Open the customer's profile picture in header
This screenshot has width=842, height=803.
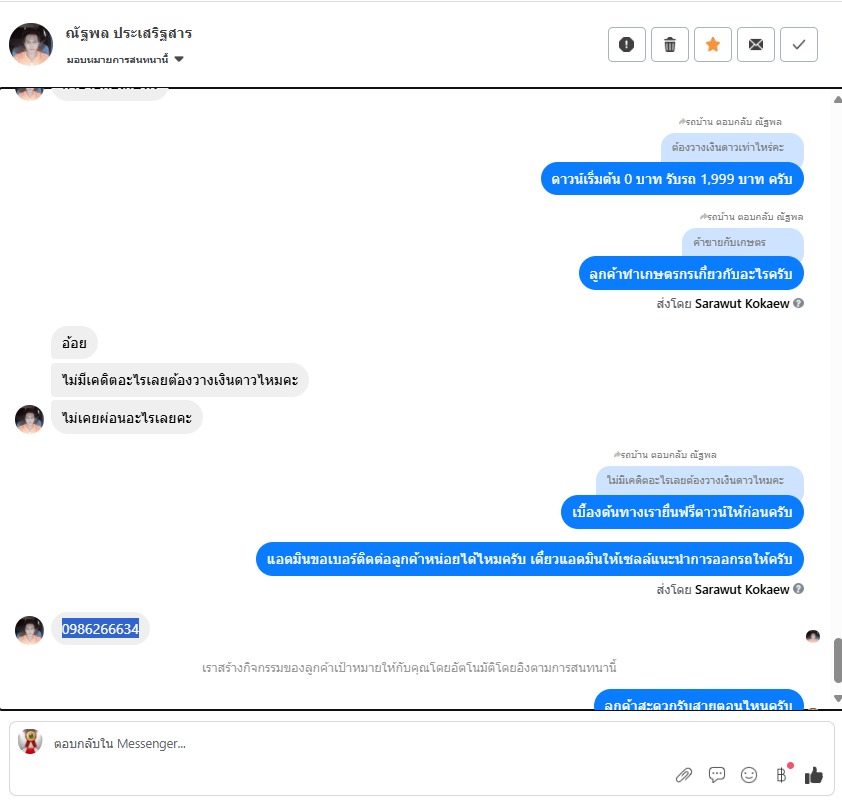(31, 44)
